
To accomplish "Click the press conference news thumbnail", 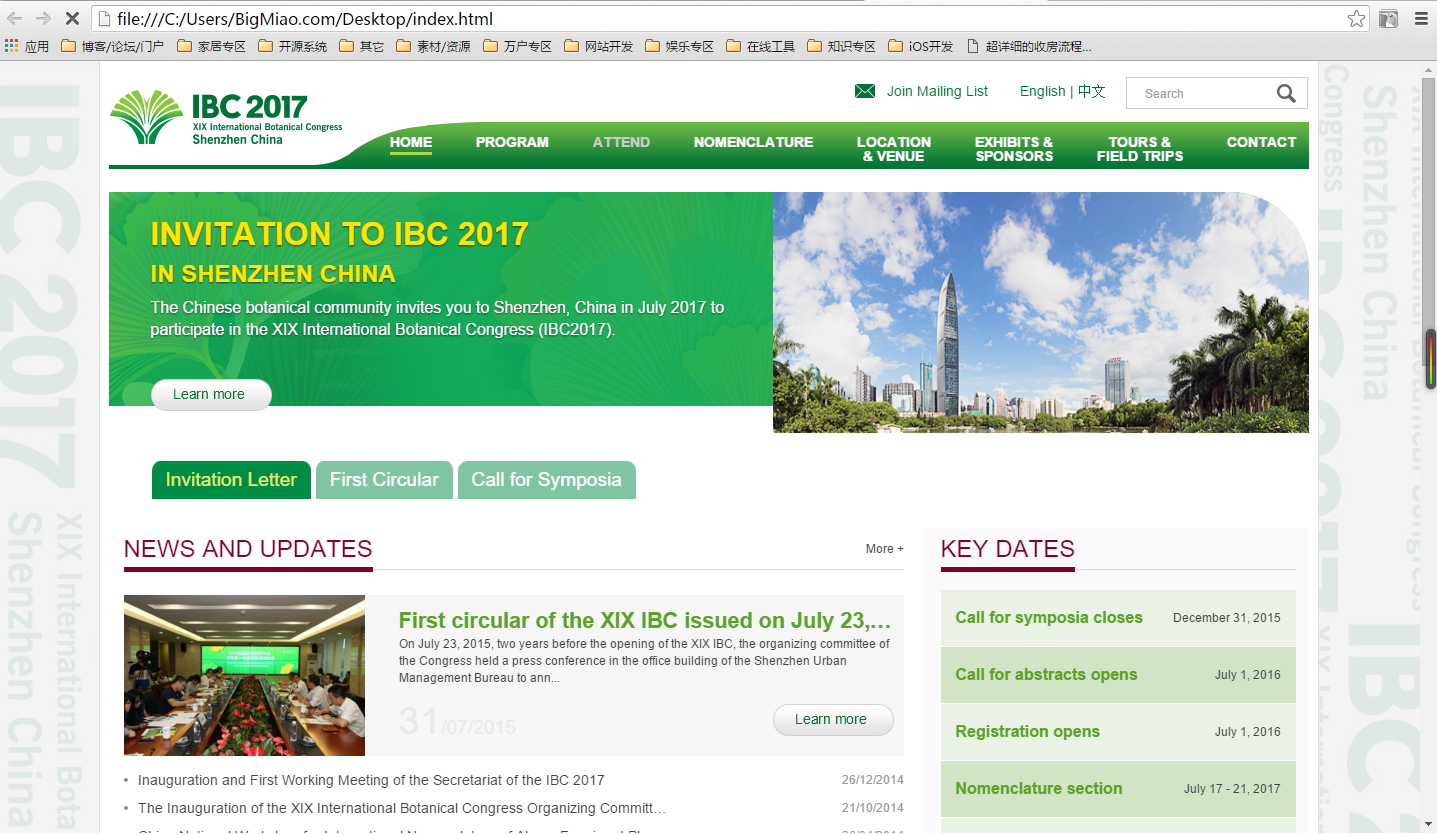I will click(x=244, y=675).
